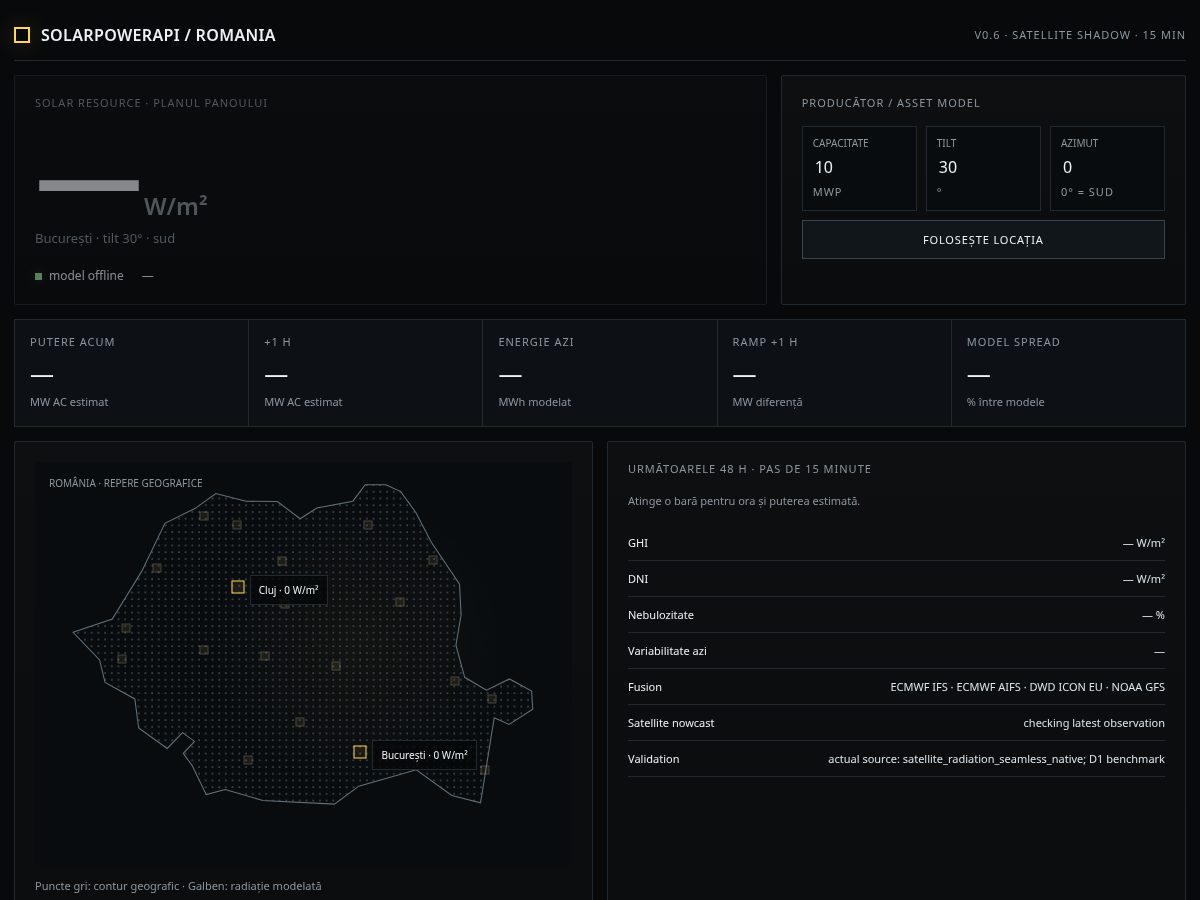Viewport: 1200px width, 900px height.
Task: Click the Folosește locația button
Action: coord(983,240)
